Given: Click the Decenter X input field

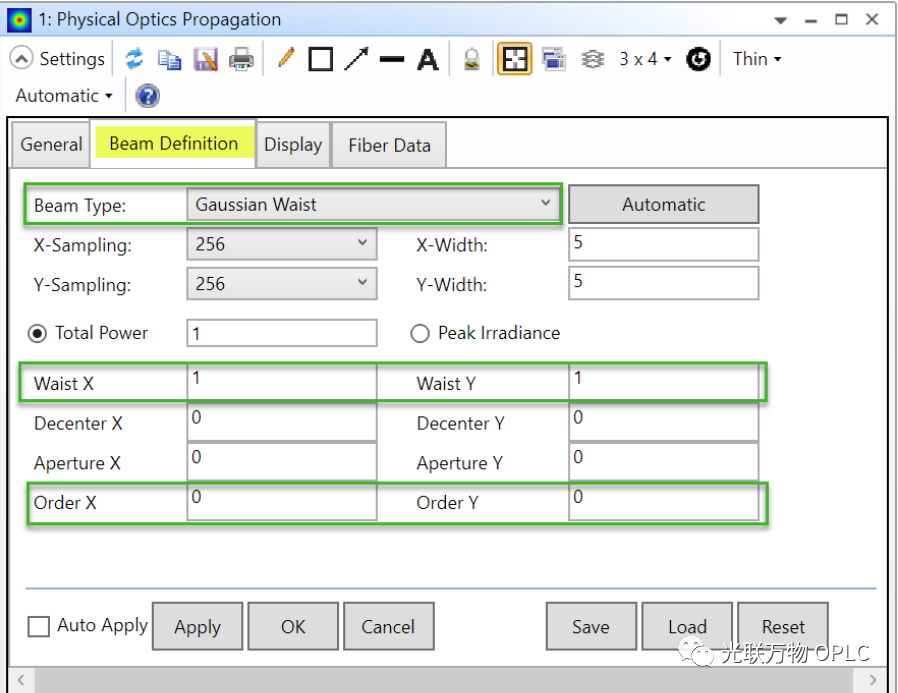Looking at the screenshot, I should tap(282, 422).
